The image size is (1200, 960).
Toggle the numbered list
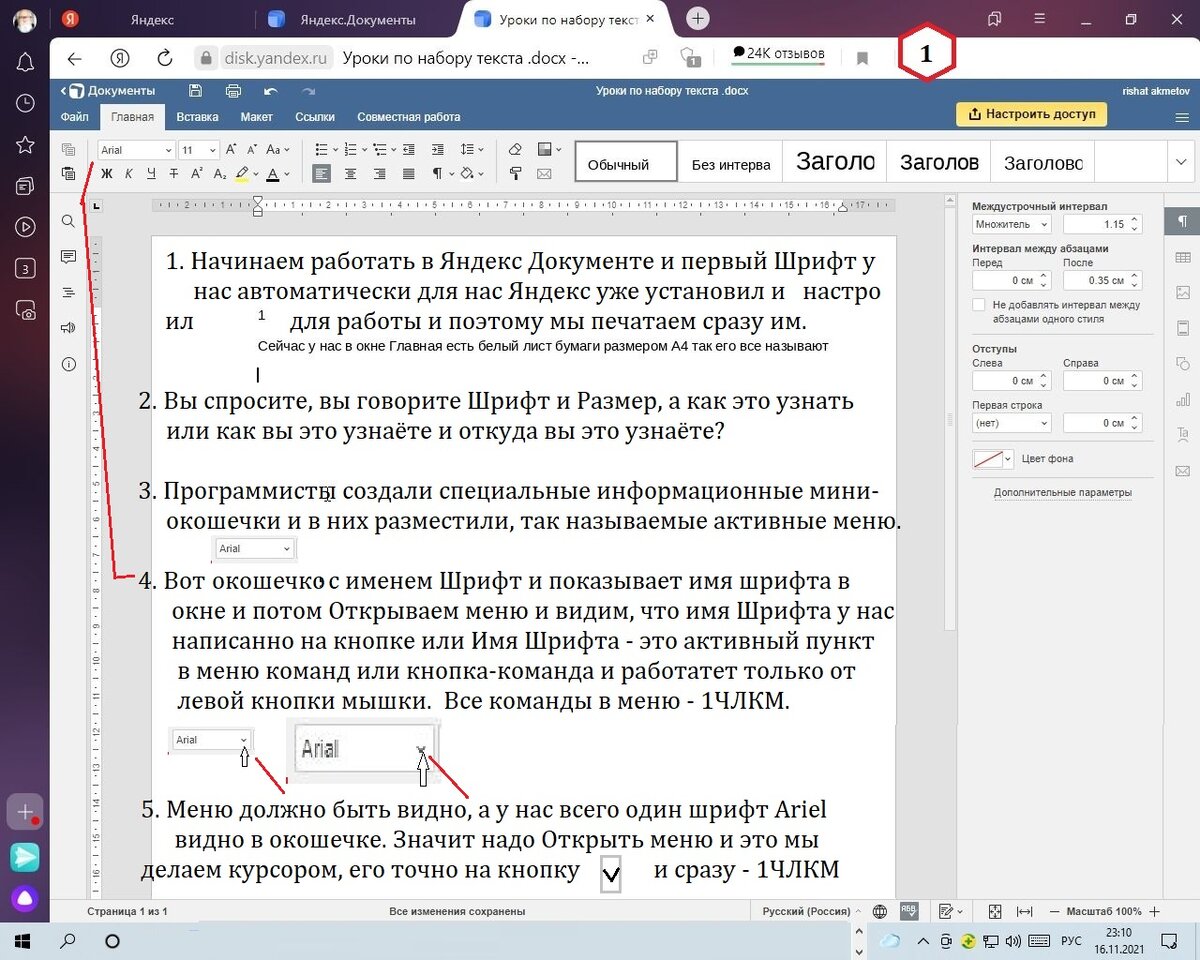coord(351,148)
